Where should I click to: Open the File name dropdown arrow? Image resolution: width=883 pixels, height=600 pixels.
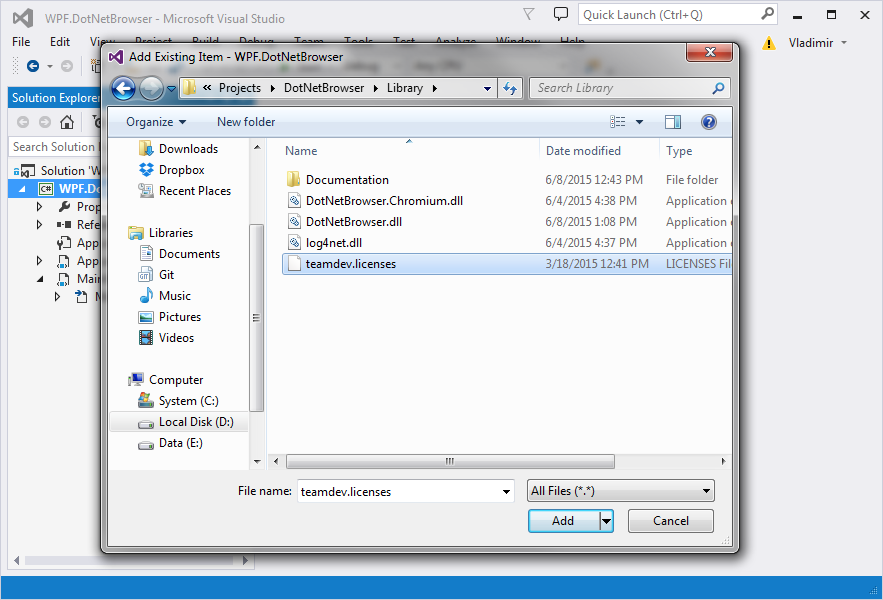tap(506, 491)
